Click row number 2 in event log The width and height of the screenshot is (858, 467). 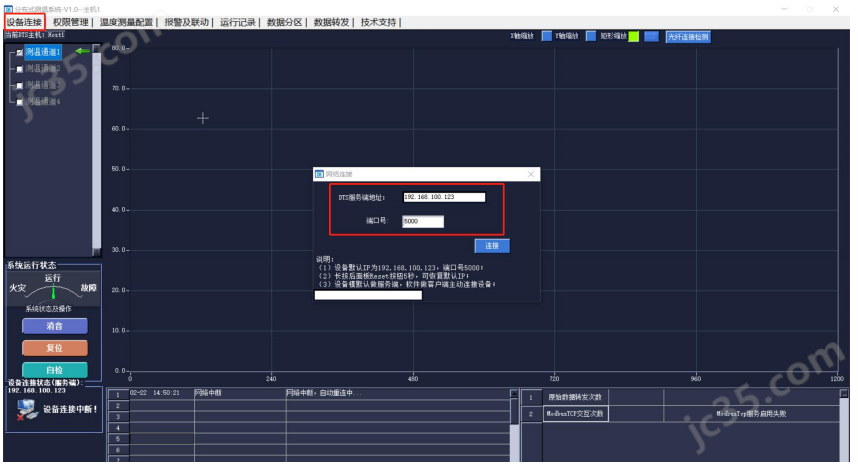click(118, 406)
